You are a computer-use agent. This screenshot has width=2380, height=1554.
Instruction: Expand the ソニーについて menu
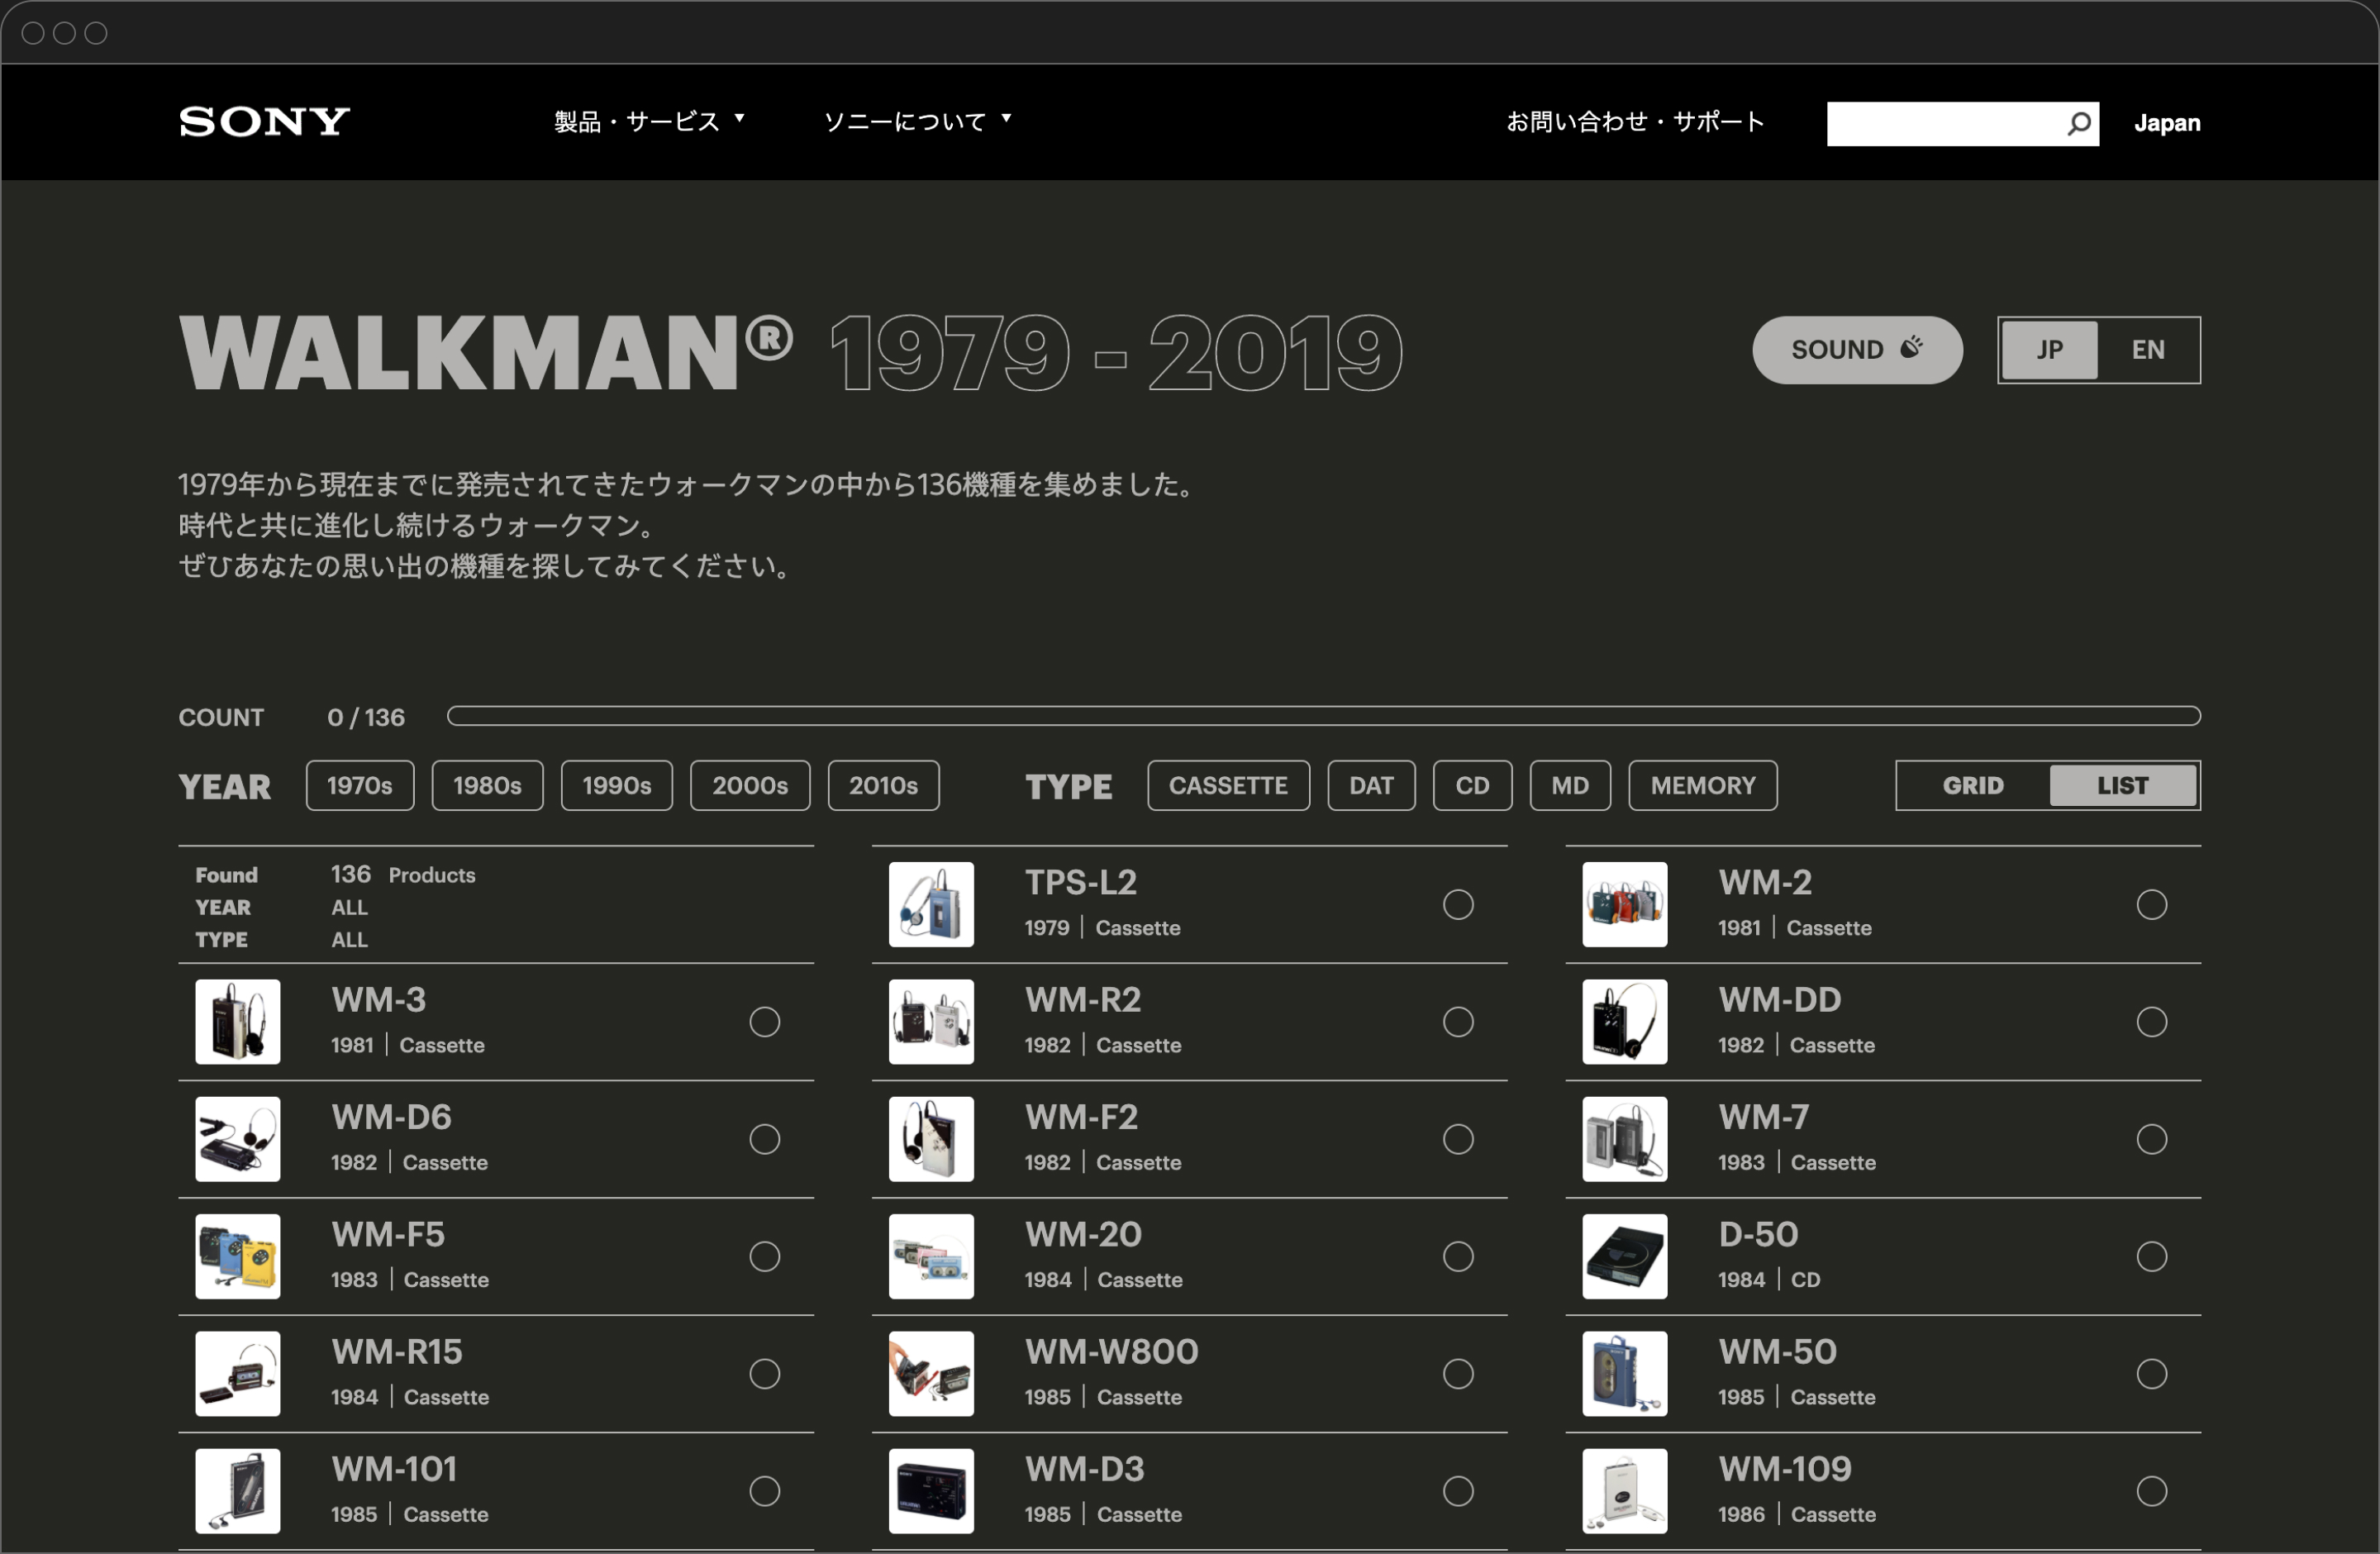pyautogui.click(x=917, y=122)
